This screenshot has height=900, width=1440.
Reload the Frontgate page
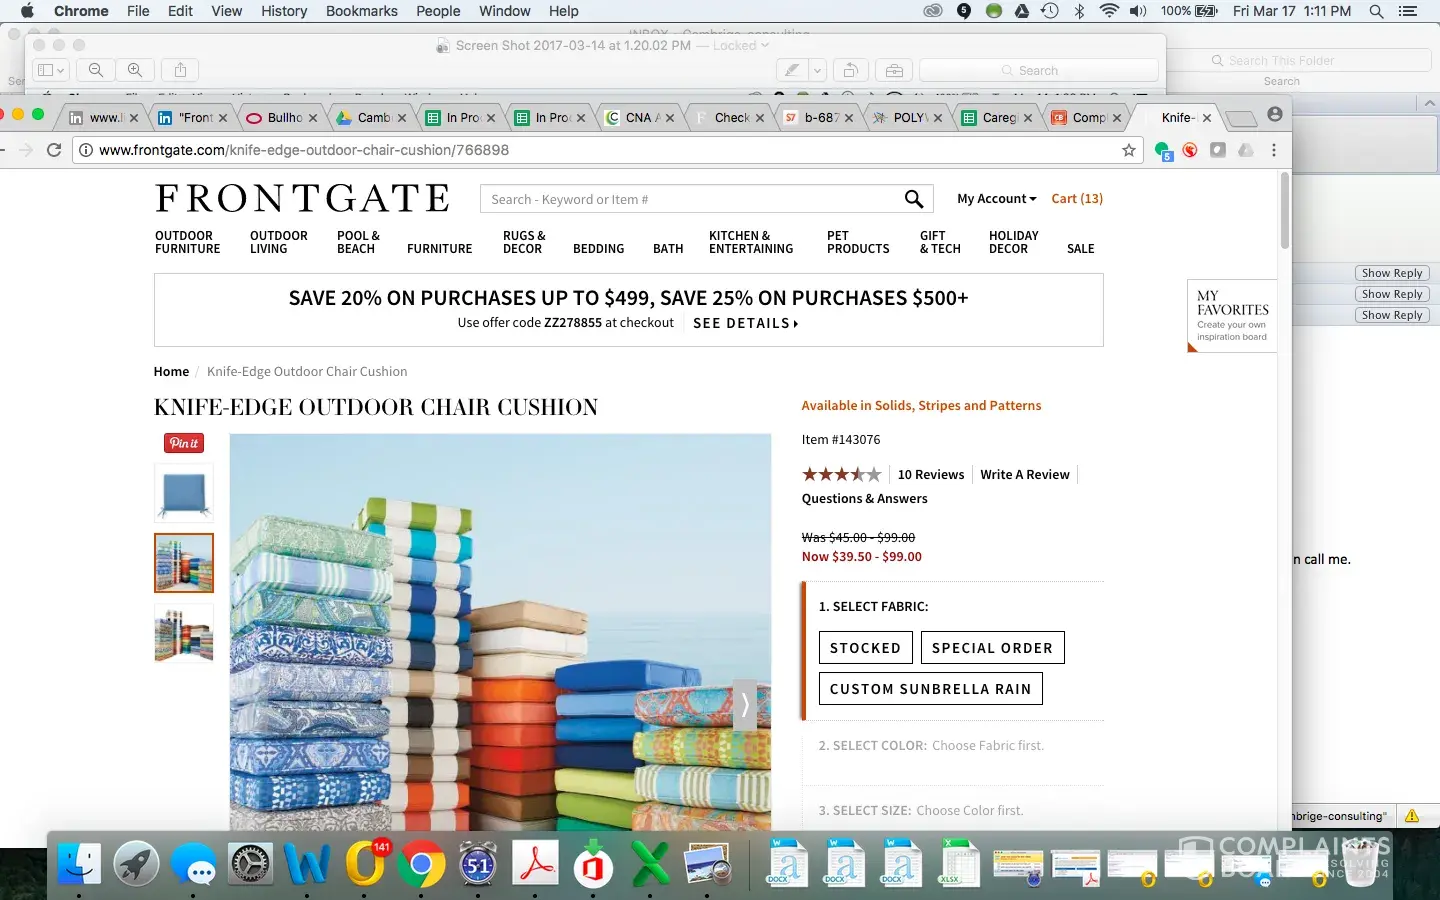[x=54, y=150]
